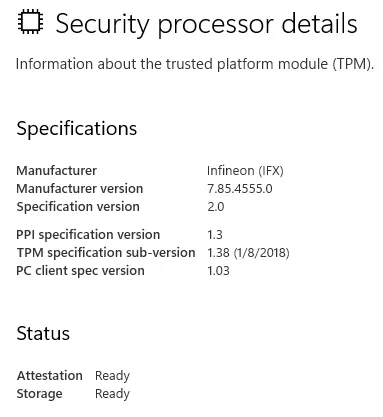Select the 1.03 PC client value
383x417 pixels.
pos(218,271)
